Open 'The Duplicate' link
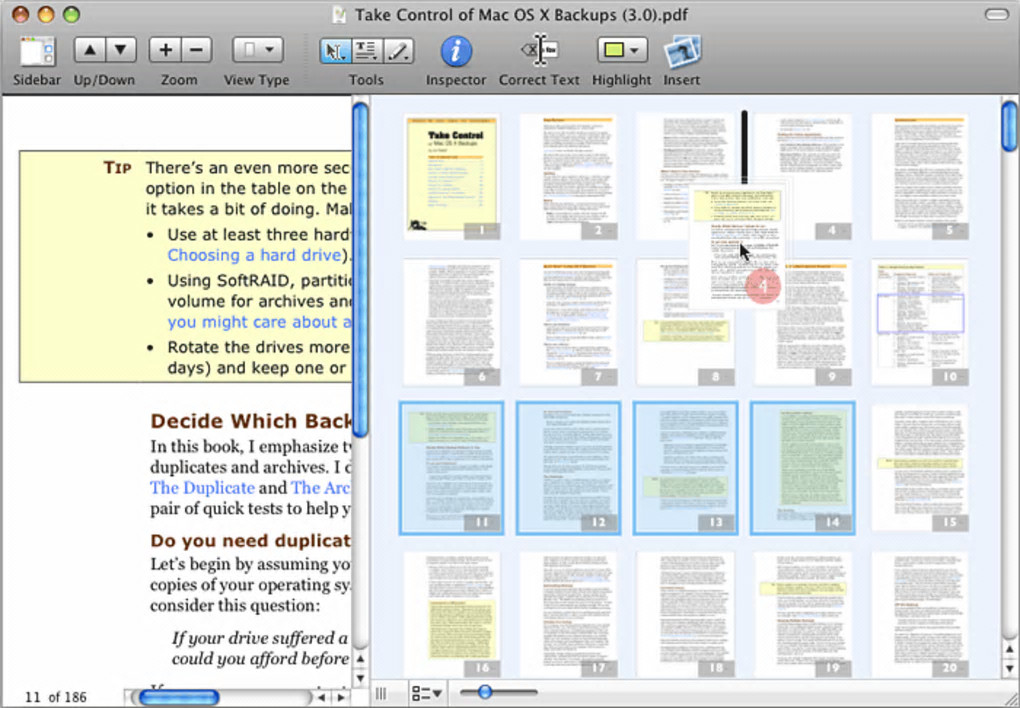Screen dimensions: 1020x708 click(202, 488)
